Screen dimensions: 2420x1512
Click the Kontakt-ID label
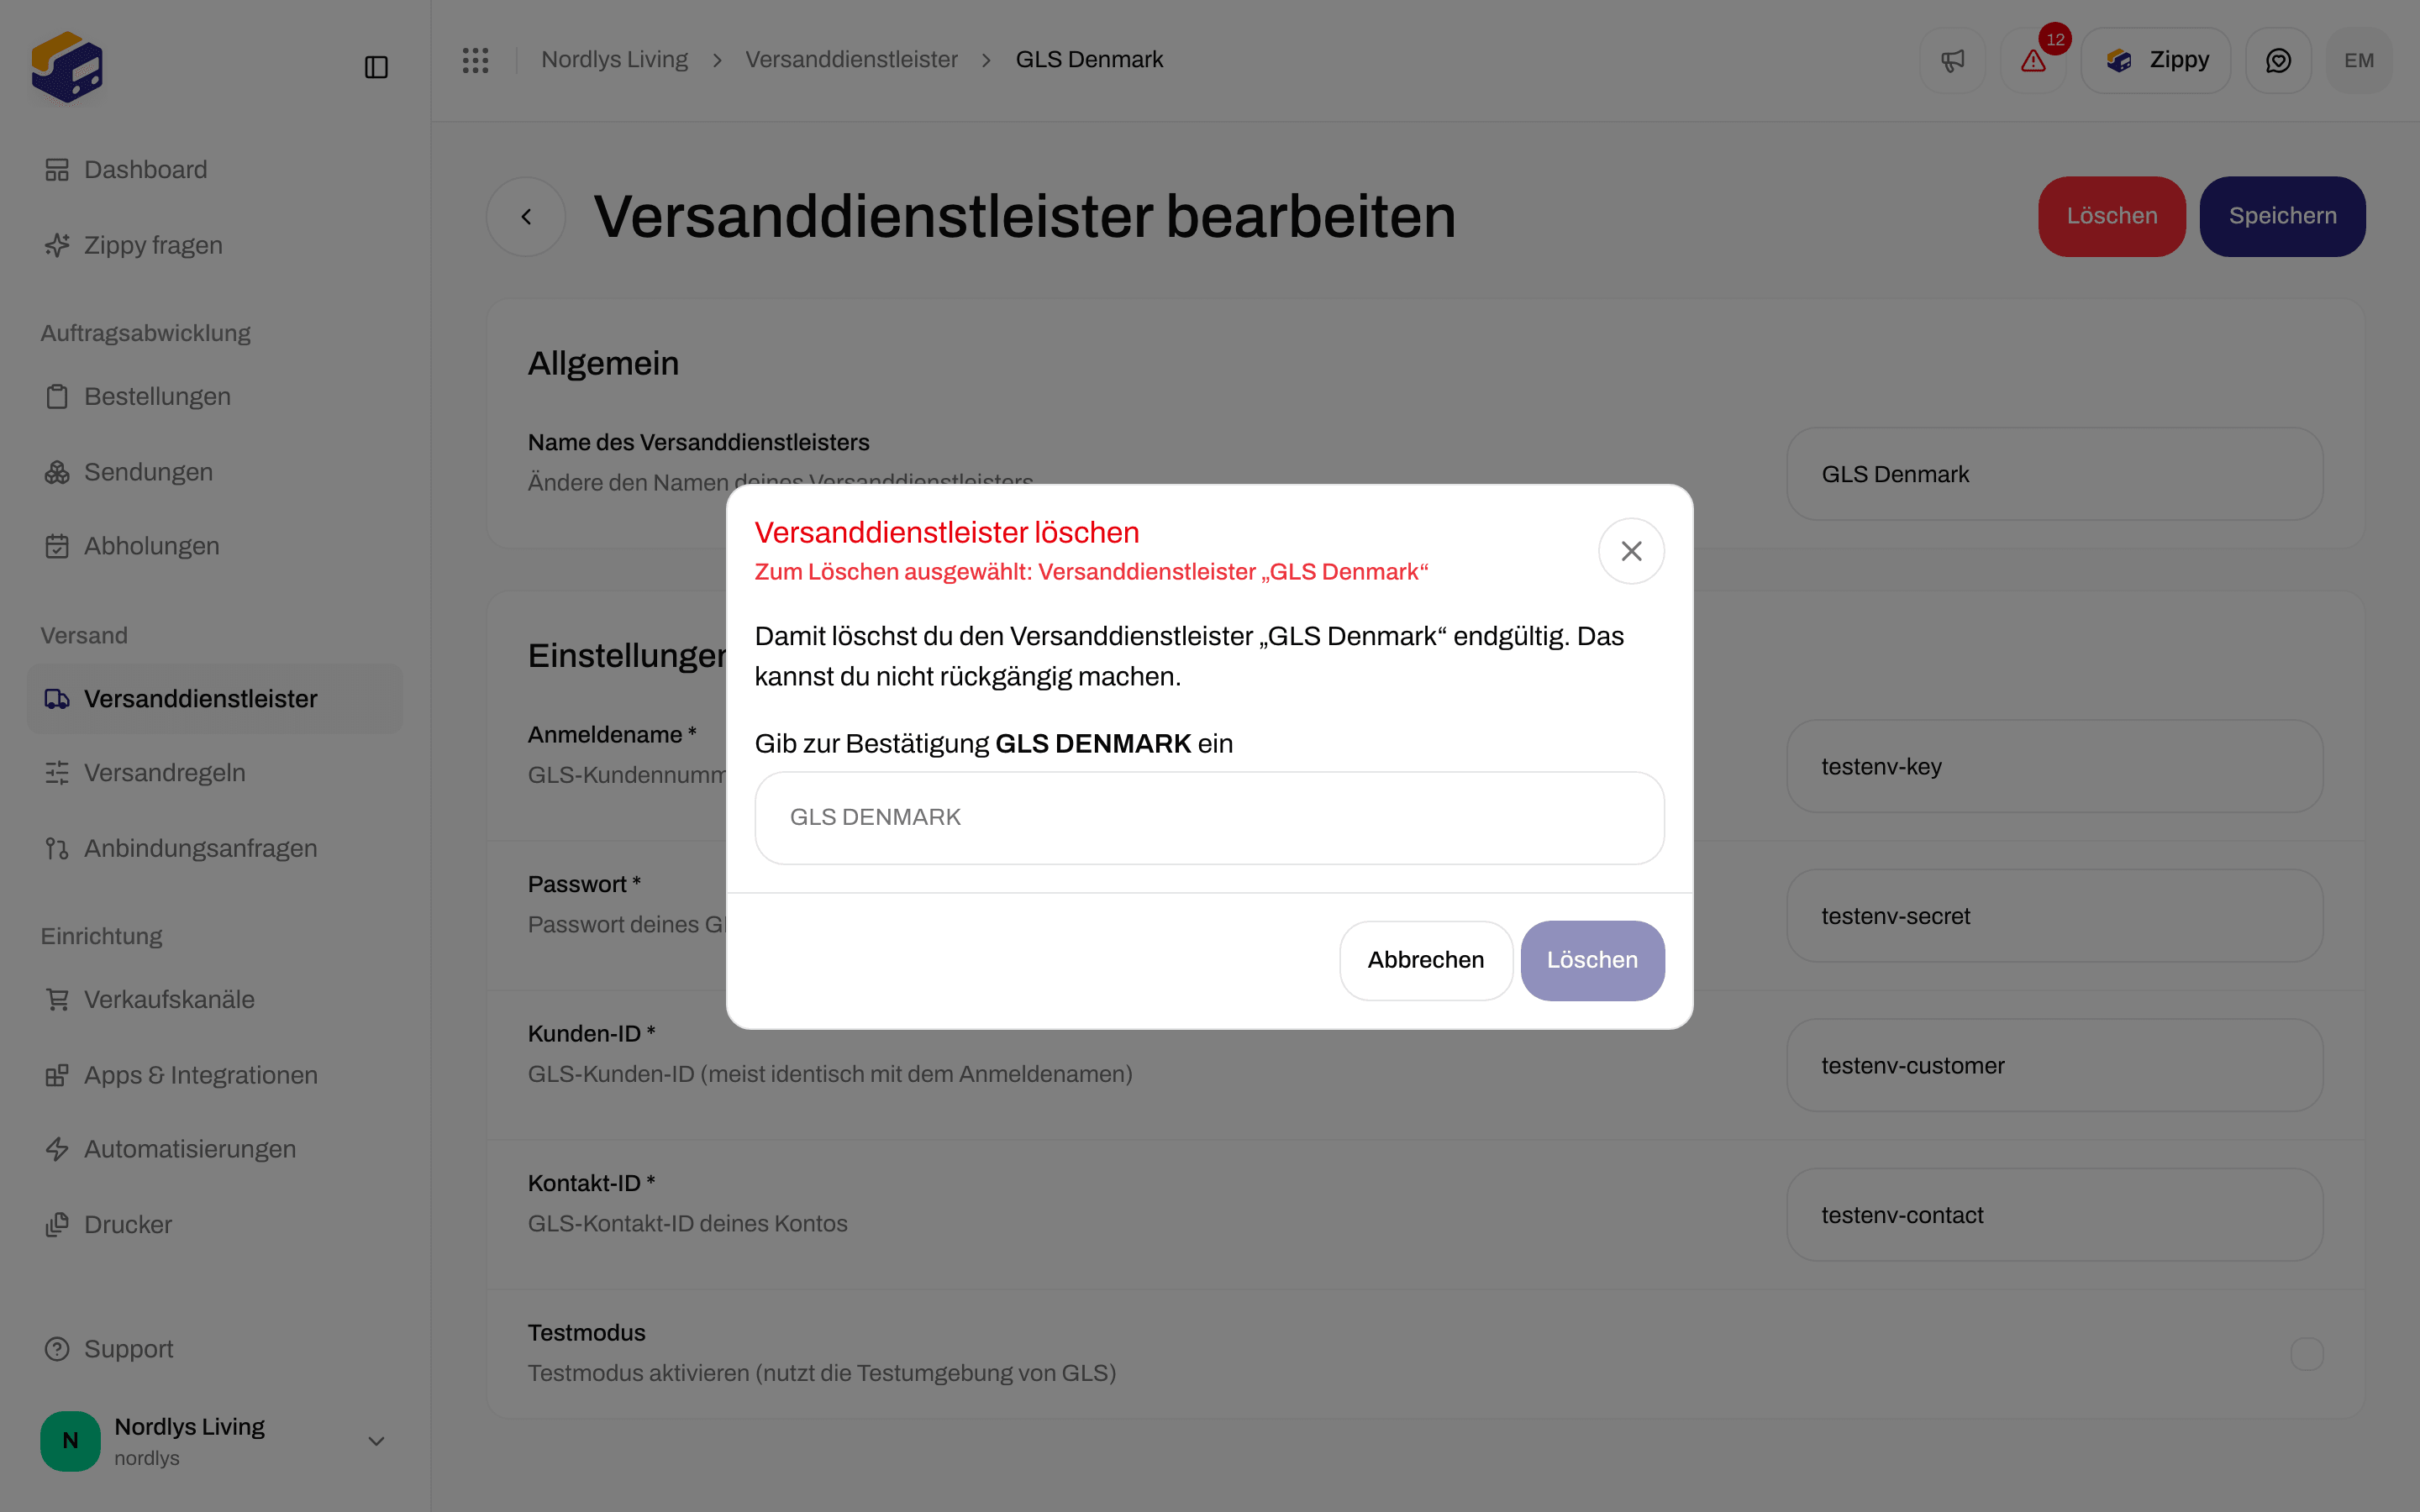click(x=591, y=1183)
